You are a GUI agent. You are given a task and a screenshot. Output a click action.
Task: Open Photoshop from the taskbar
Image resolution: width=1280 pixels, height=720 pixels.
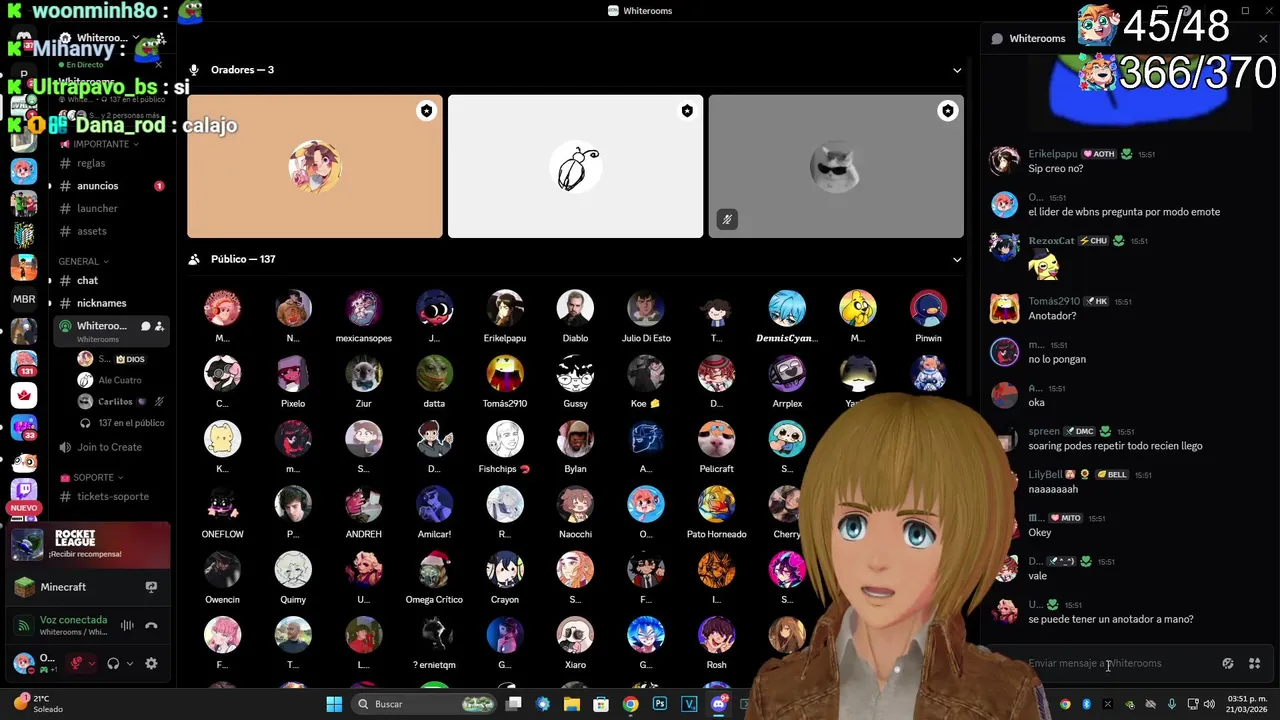(660, 704)
